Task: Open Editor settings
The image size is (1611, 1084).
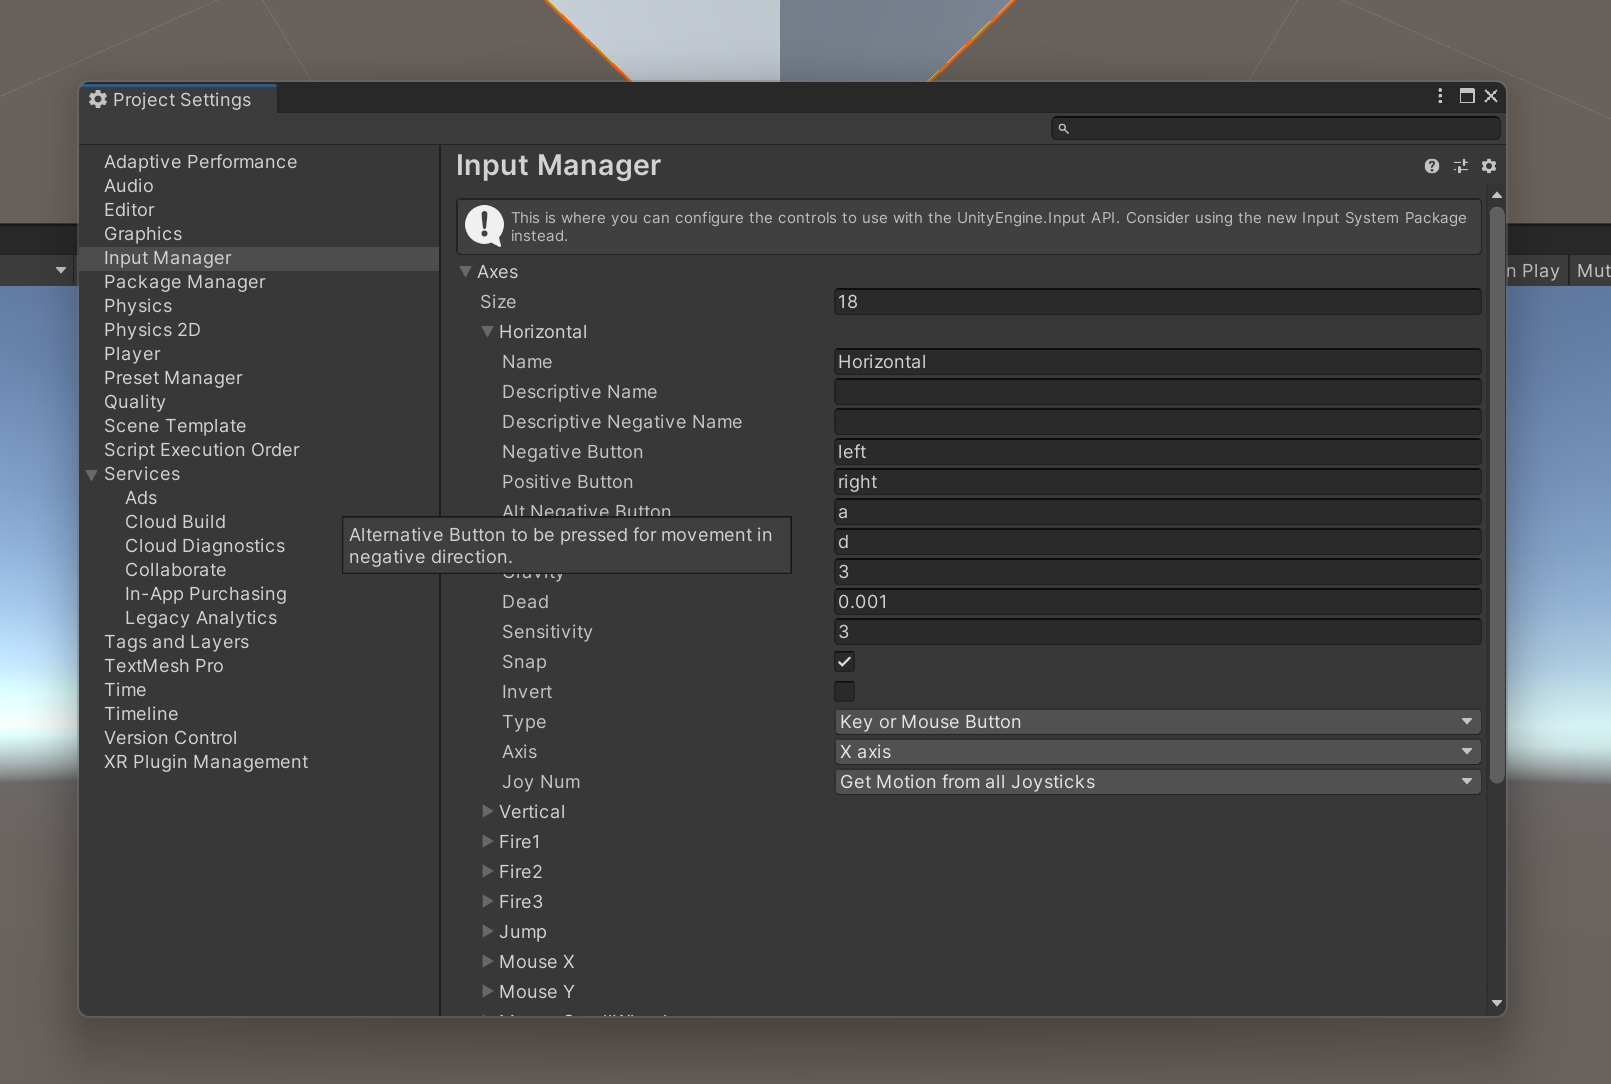Action: pos(129,210)
